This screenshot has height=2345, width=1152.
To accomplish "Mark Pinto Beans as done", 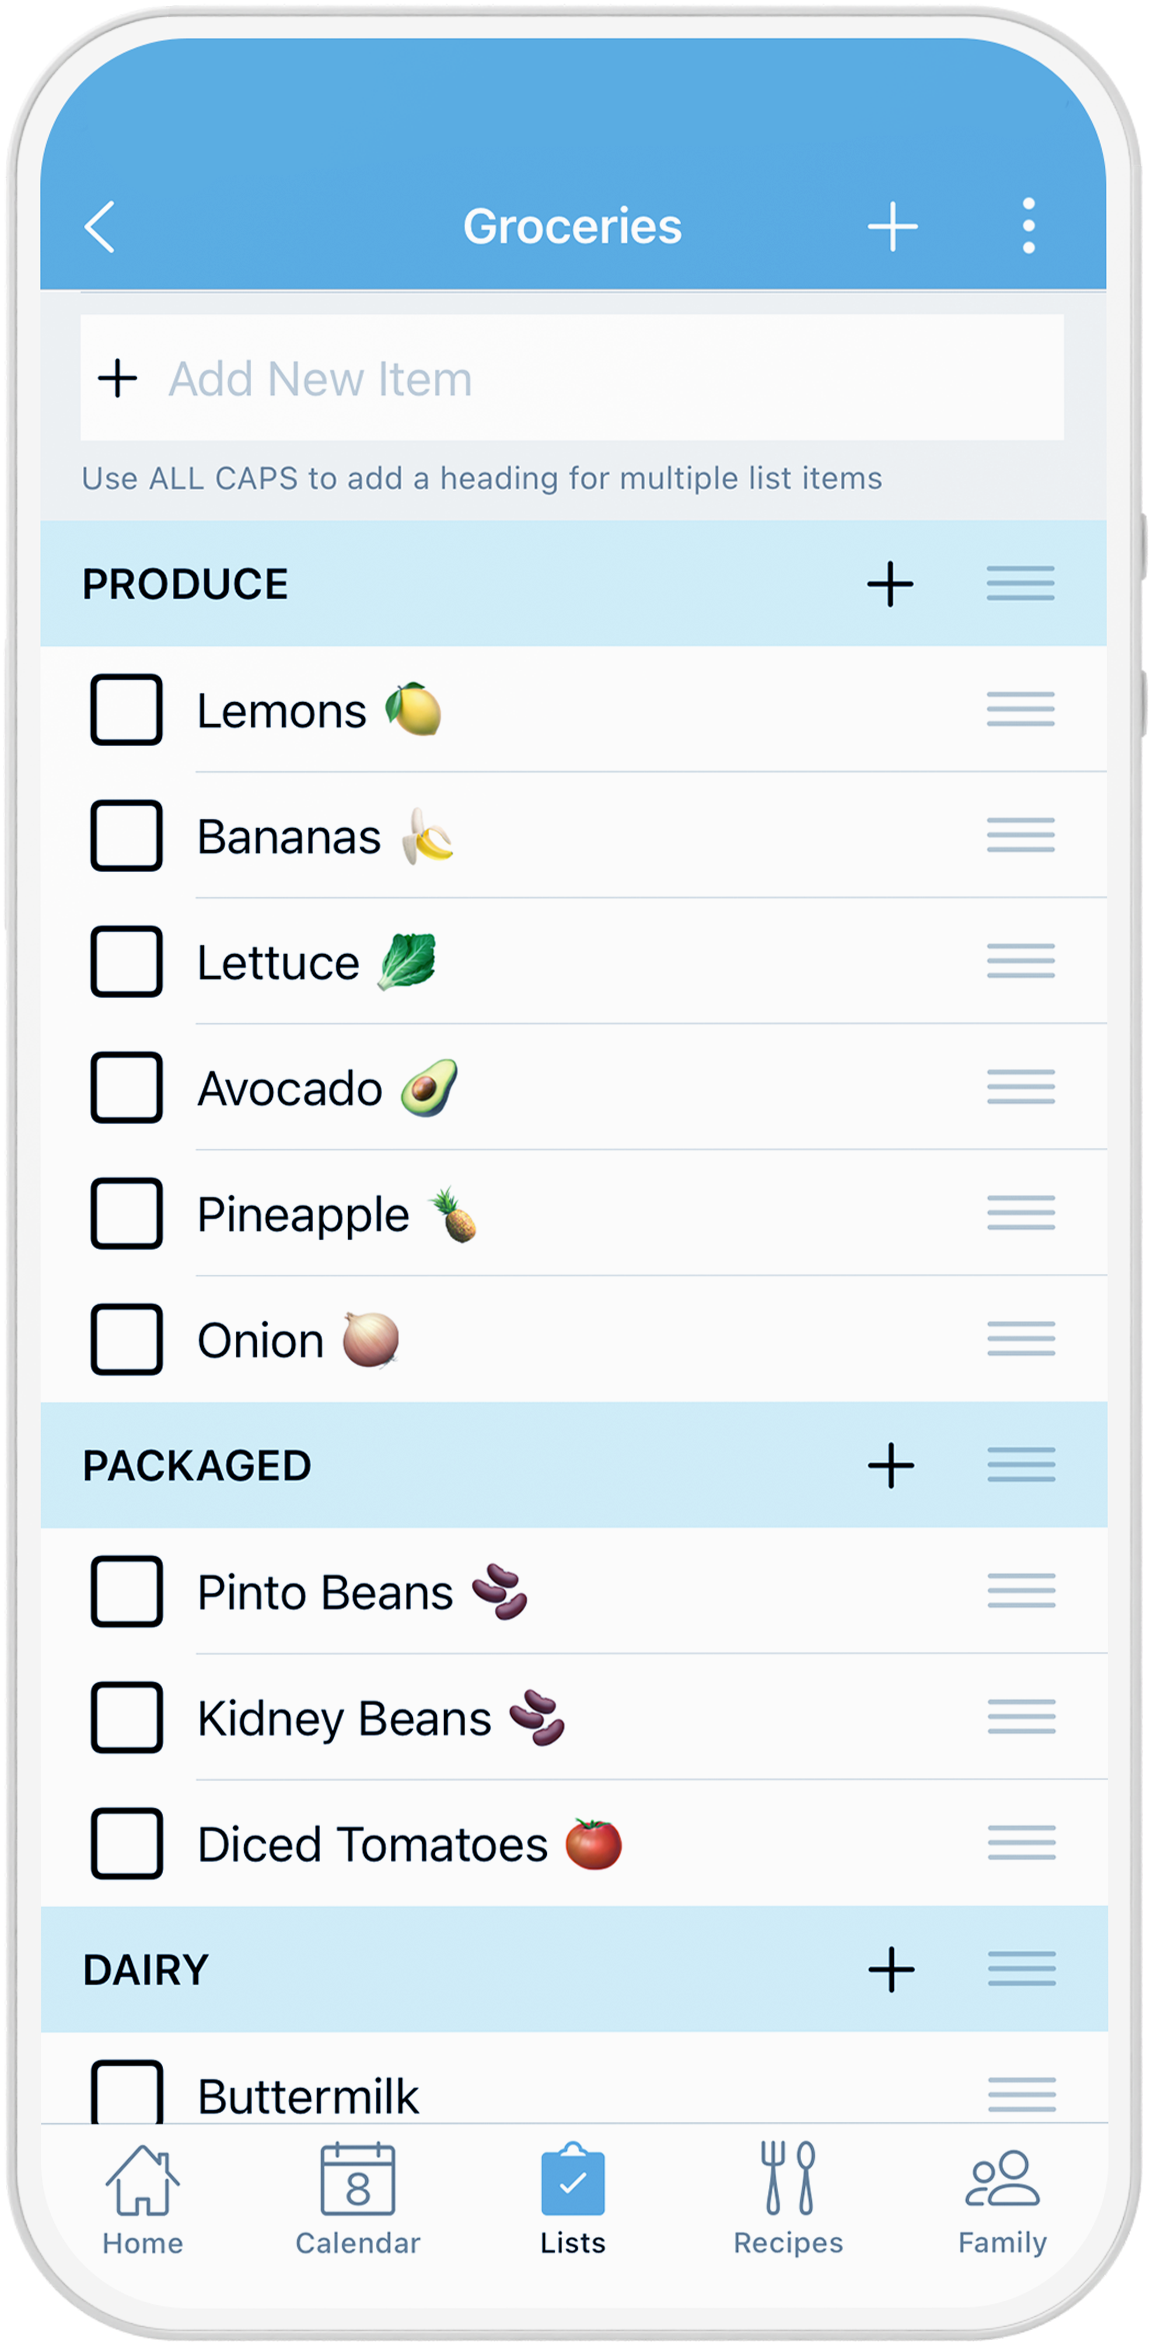I will tap(127, 1592).
